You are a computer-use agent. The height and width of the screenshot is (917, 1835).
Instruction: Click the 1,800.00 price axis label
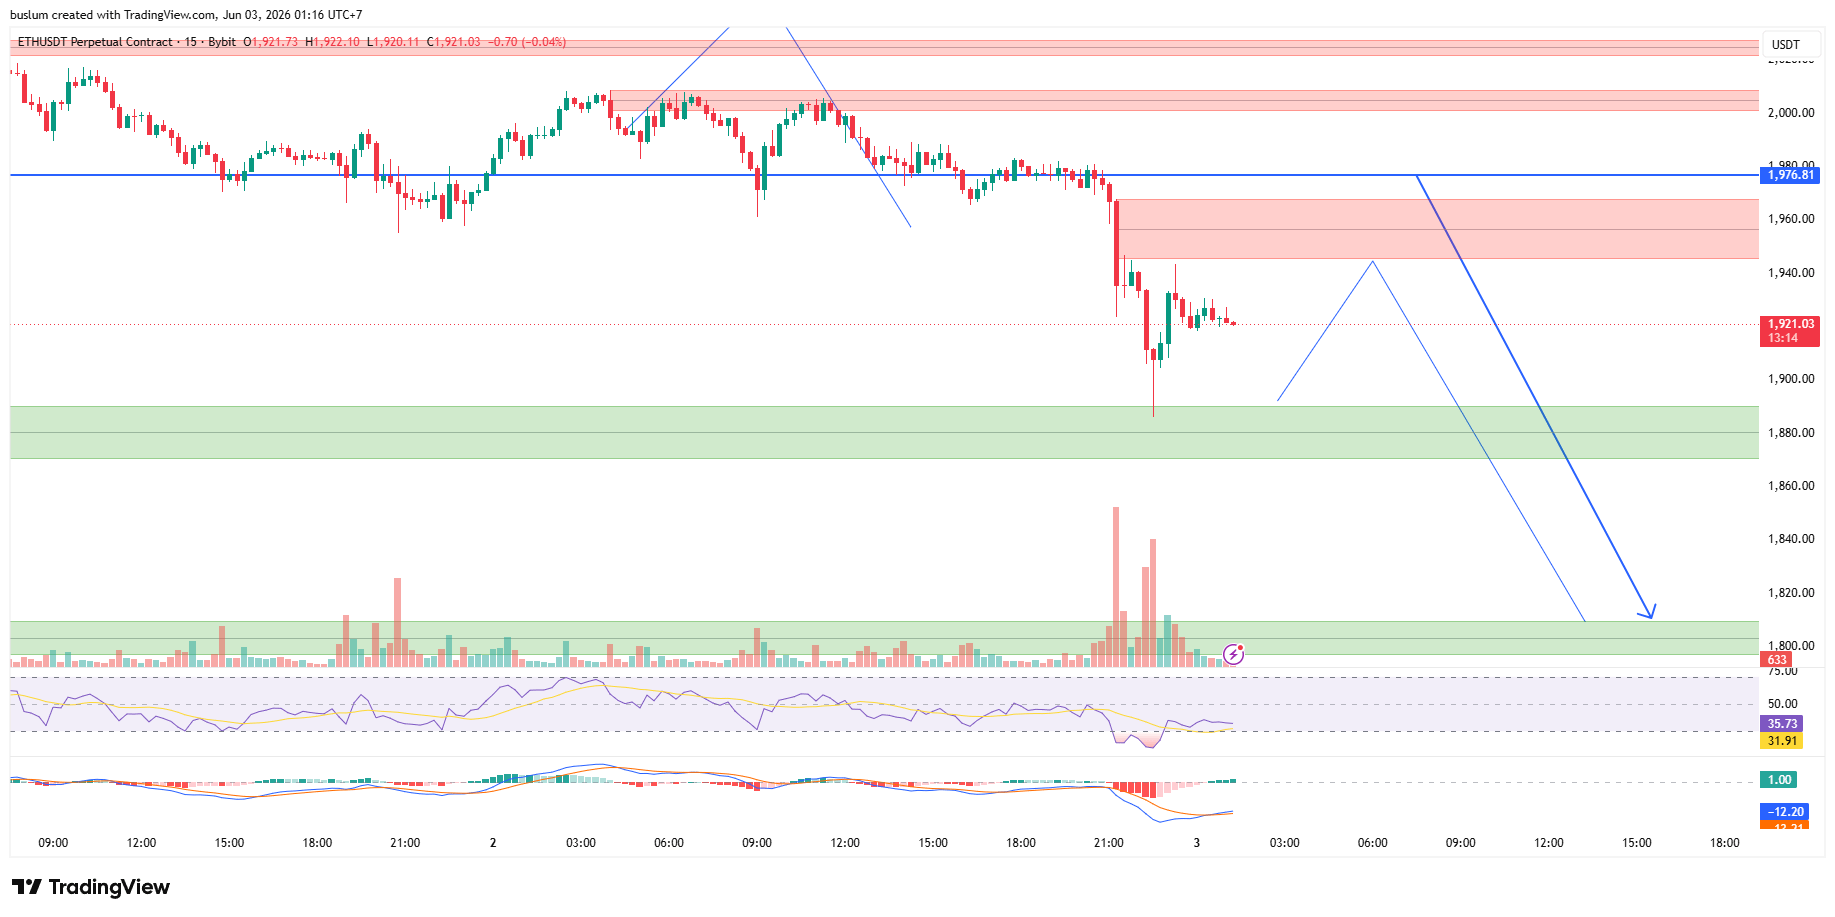tap(1791, 646)
